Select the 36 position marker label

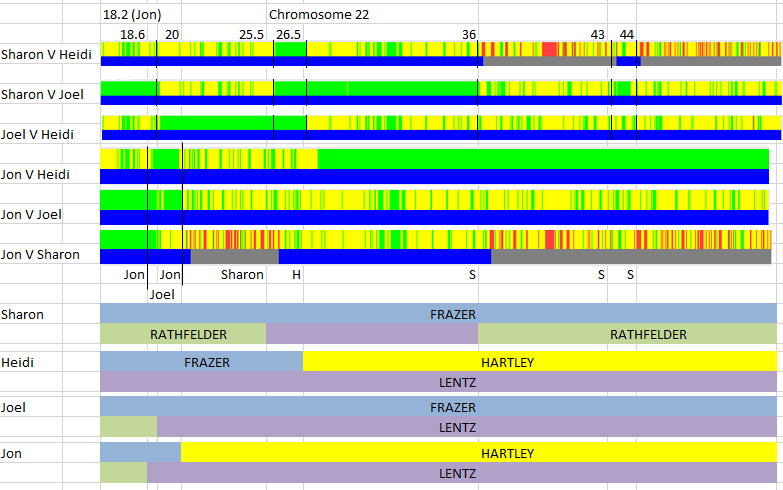[x=469, y=35]
